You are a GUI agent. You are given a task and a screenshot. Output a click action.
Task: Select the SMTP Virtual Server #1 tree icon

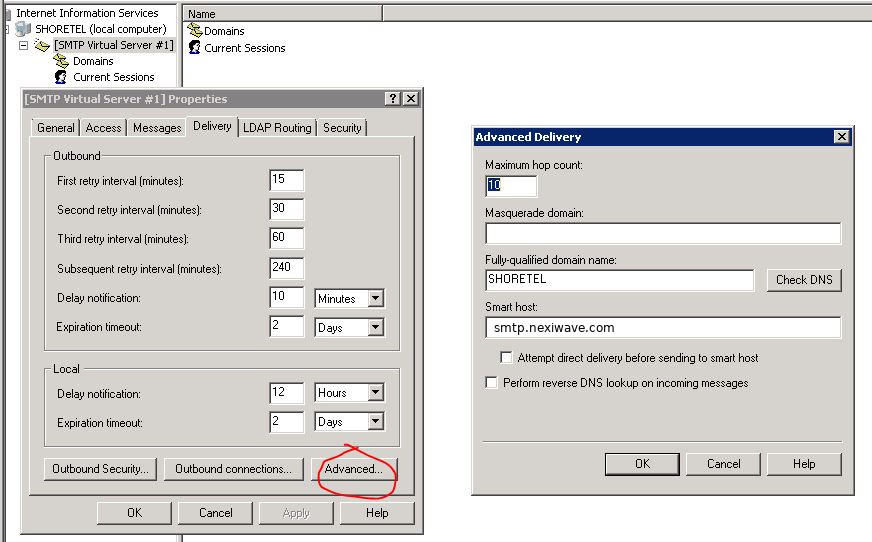[x=42, y=45]
